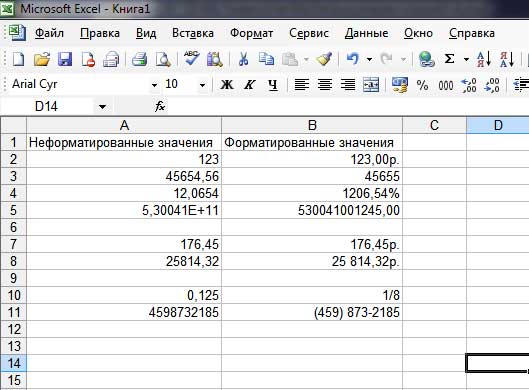Toggle italic К formatting
The image size is (529, 390).
pyautogui.click(x=250, y=84)
